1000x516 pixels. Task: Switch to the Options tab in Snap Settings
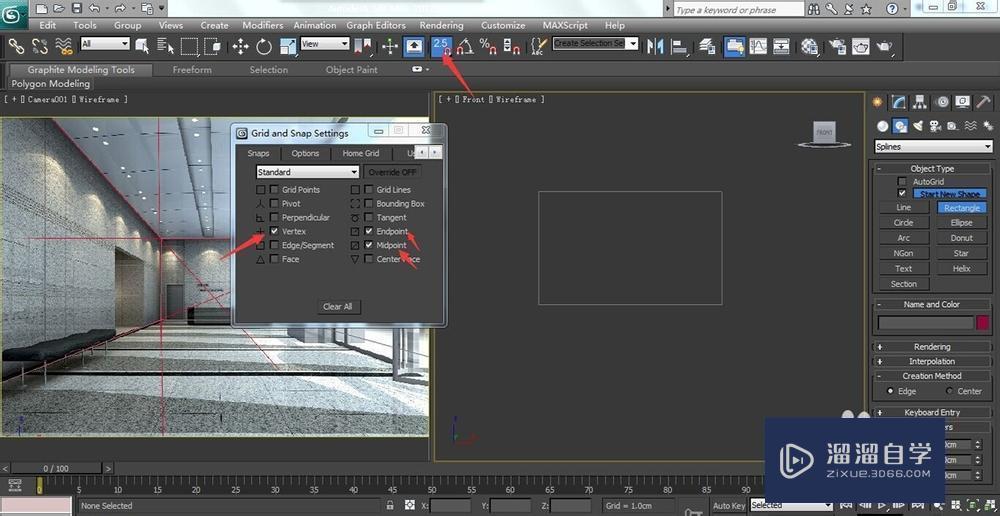pos(305,153)
